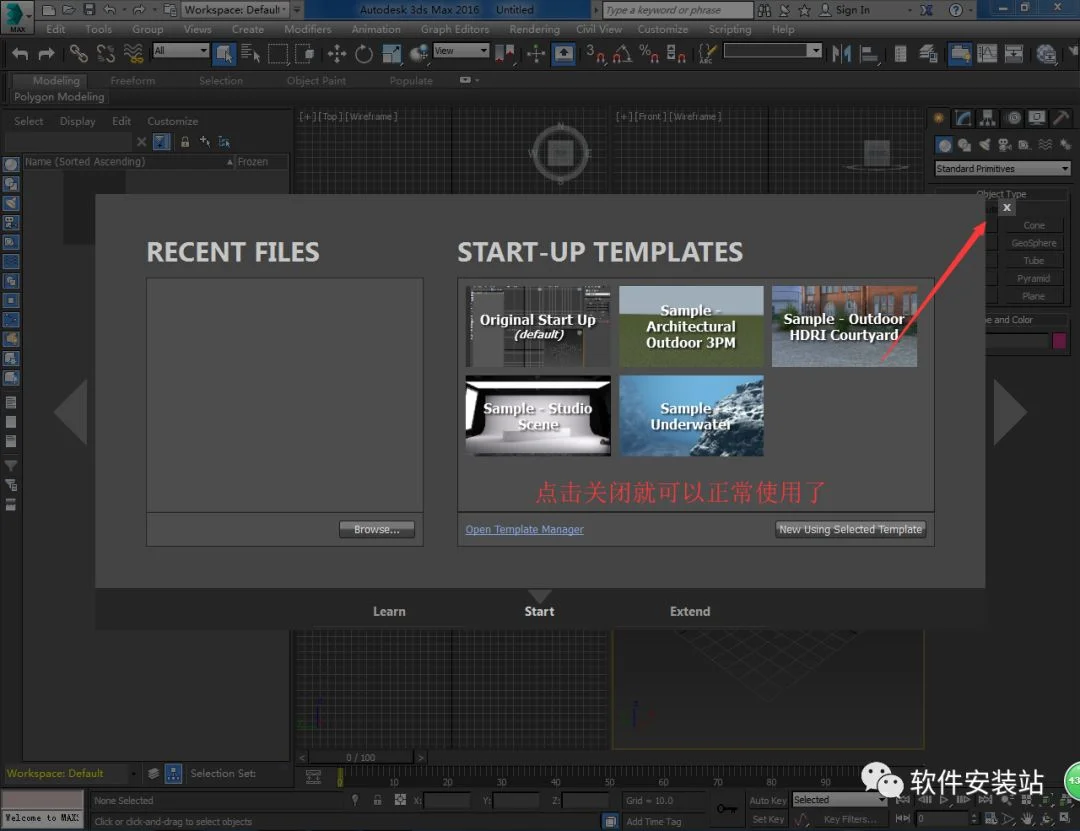
Task: Show the Cameras creation category
Action: pos(1005,145)
